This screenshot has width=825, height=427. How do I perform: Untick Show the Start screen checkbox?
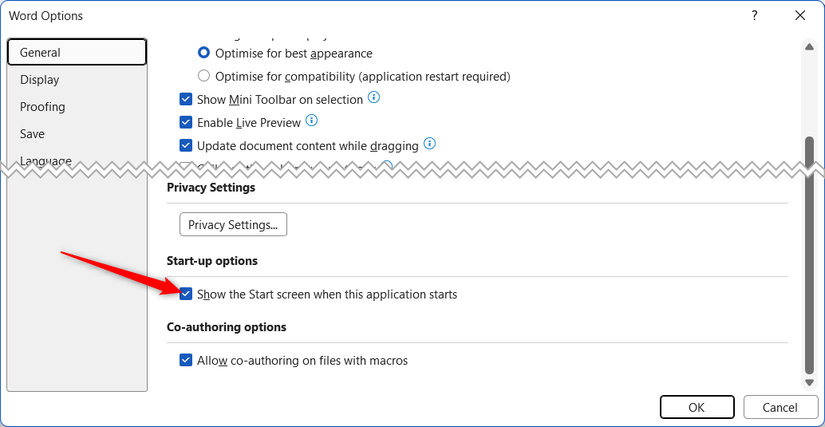point(186,294)
